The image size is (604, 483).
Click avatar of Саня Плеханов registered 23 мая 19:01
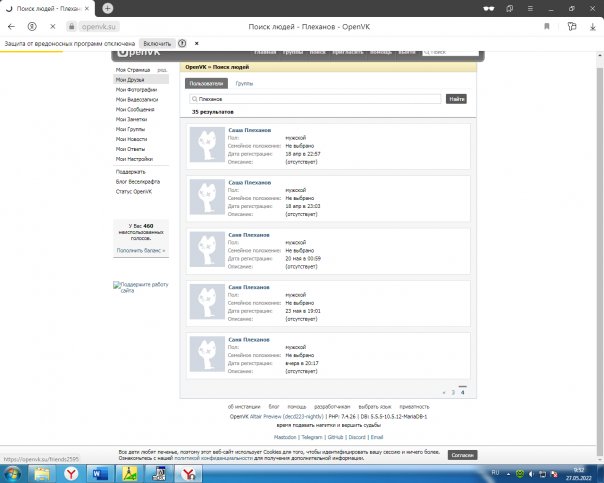[207, 302]
